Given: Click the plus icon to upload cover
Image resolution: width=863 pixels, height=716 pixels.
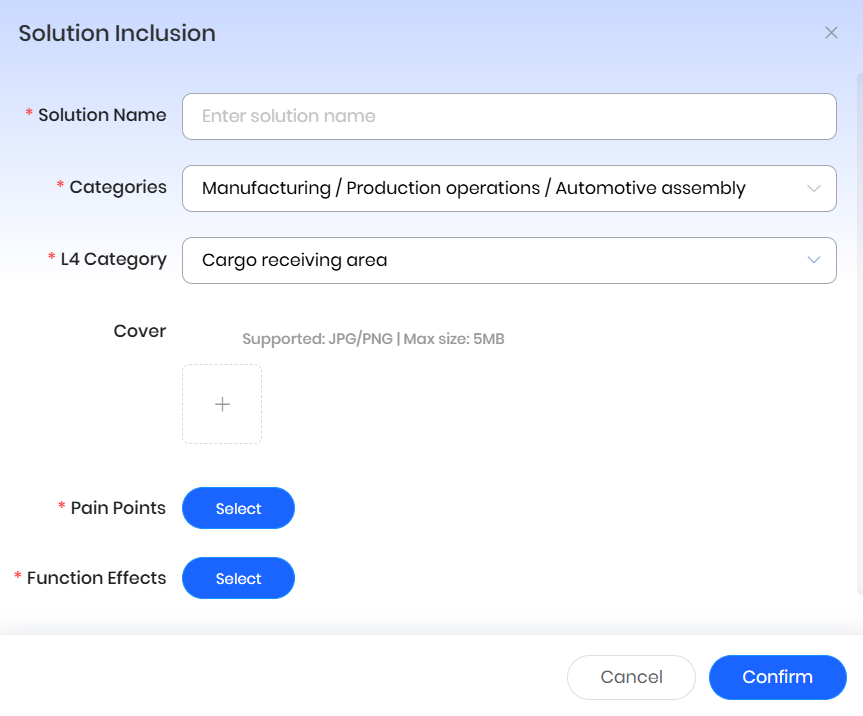Looking at the screenshot, I should click(222, 404).
